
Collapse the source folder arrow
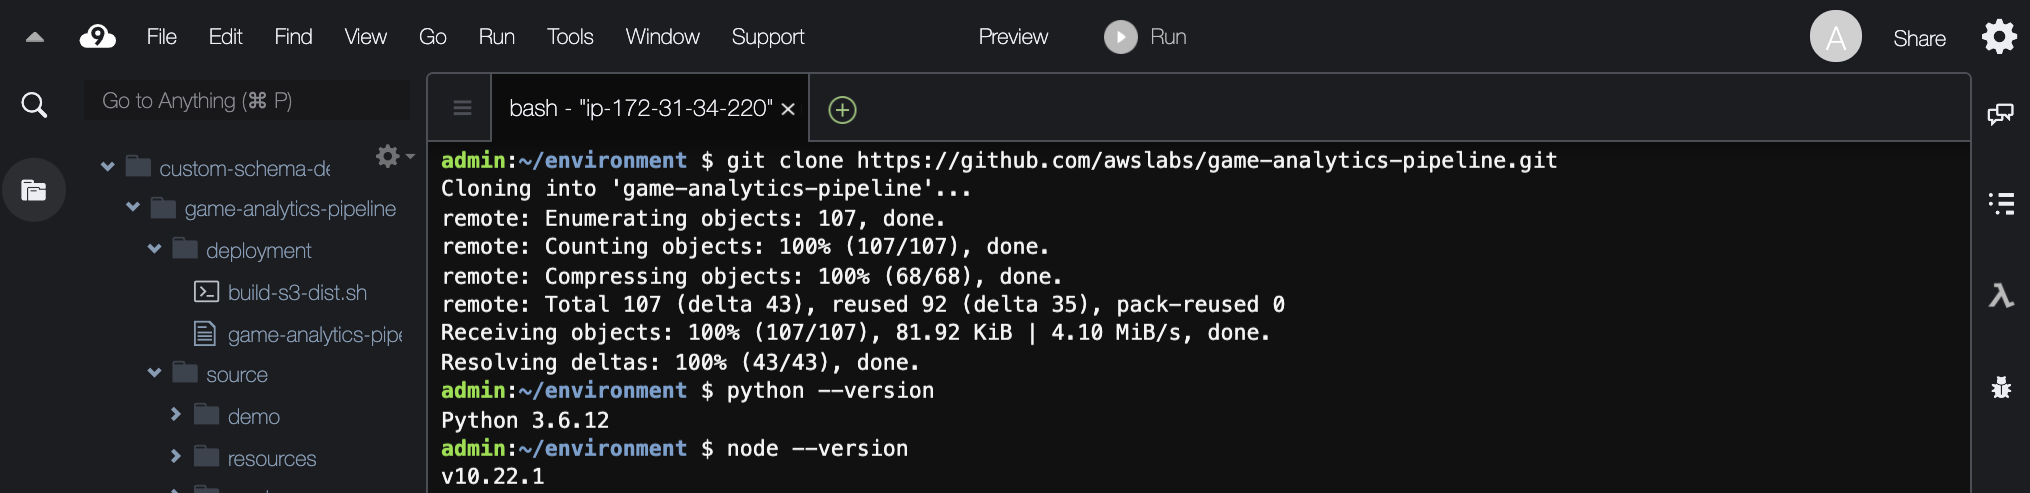[x=154, y=373]
